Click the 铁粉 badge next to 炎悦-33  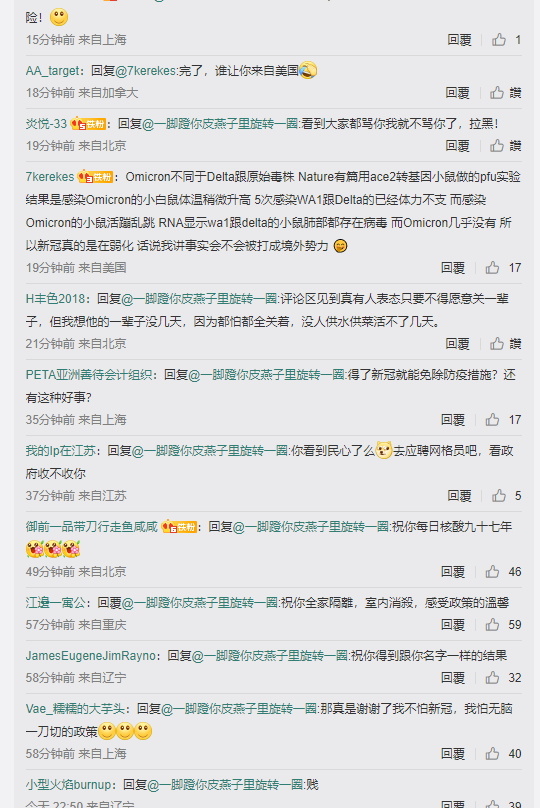tap(88, 124)
